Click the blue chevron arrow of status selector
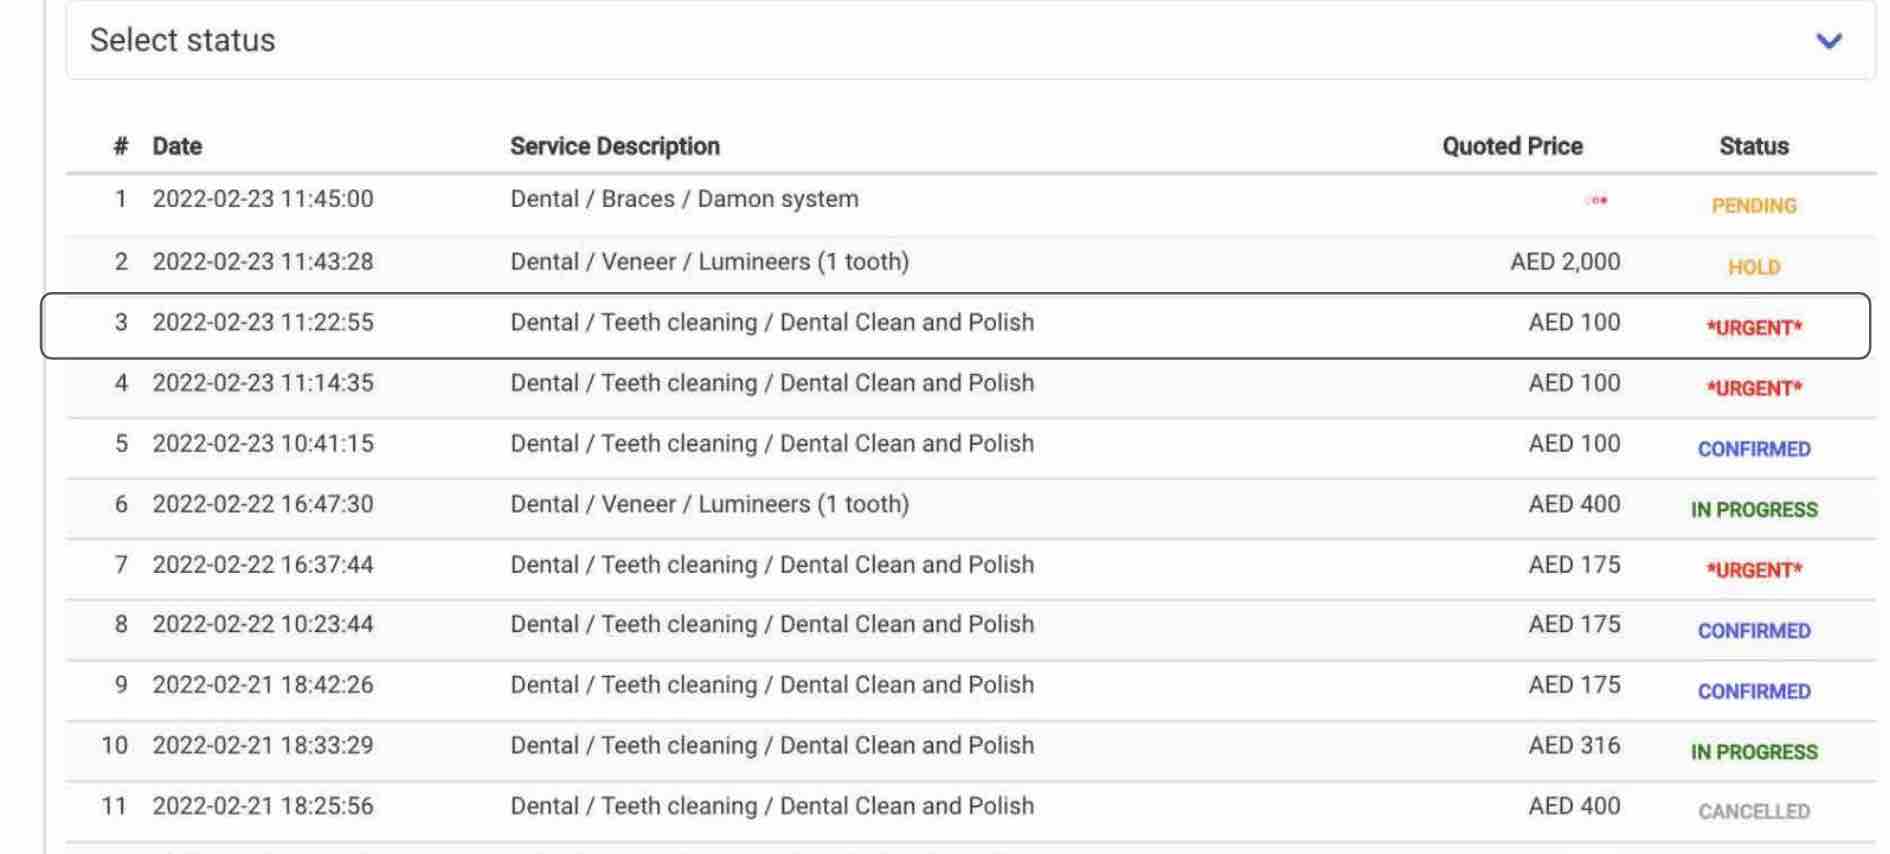Viewport: 1890px width, 854px height. pos(1829,41)
